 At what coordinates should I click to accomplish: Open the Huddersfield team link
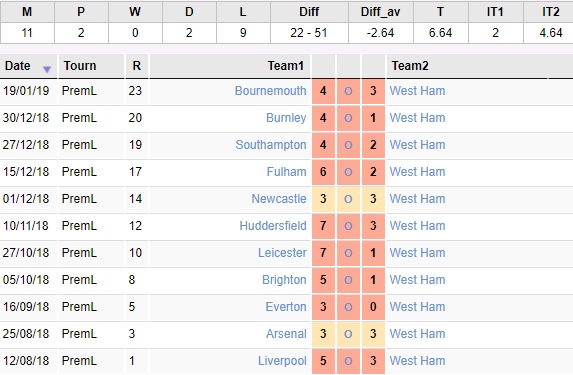click(273, 226)
